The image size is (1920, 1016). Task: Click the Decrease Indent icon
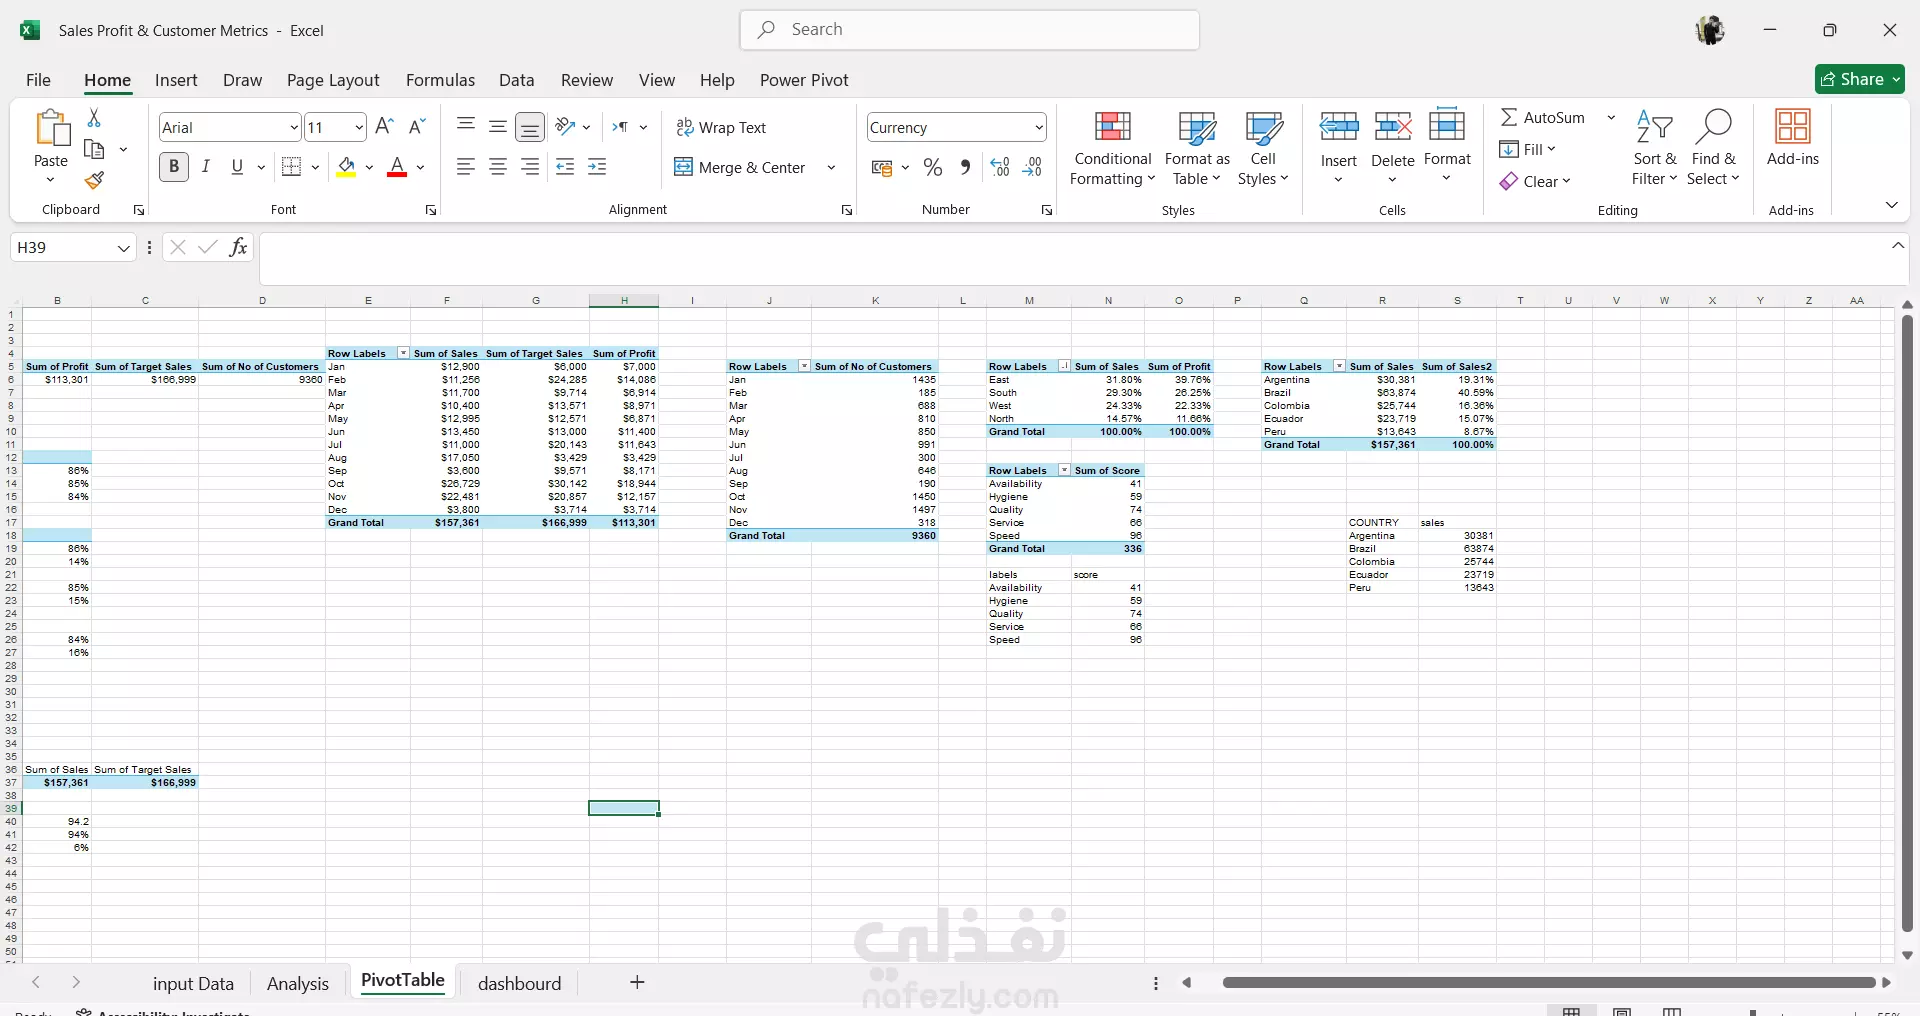(565, 167)
